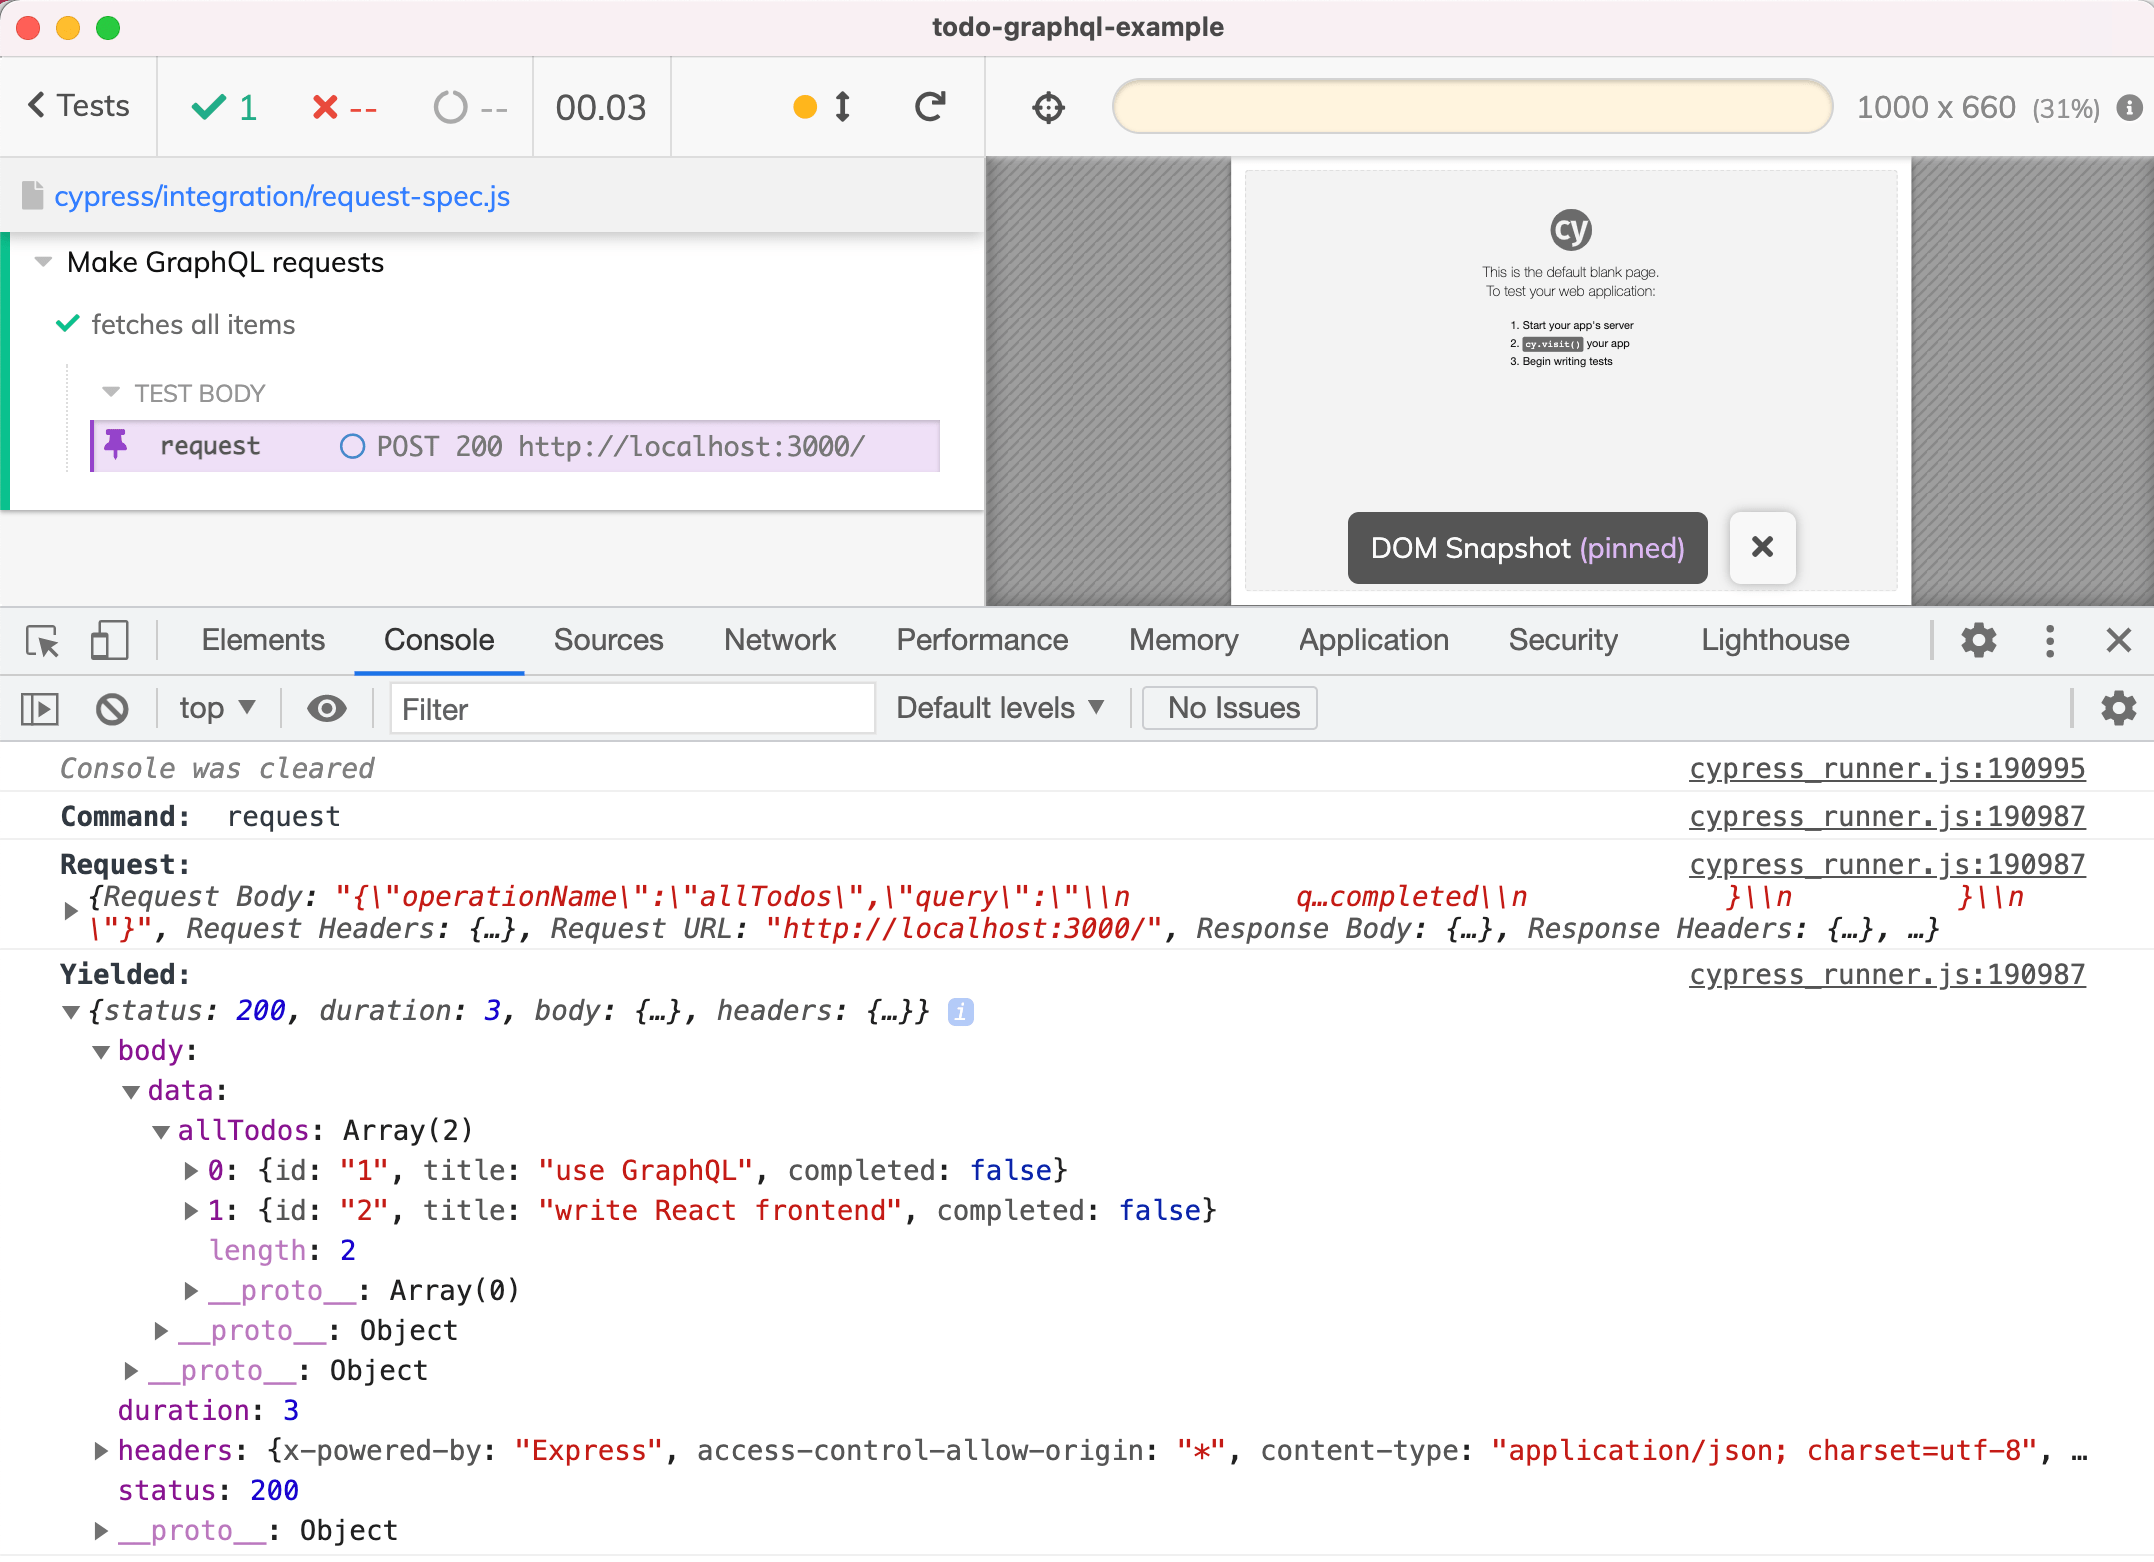Viewport: 2154px width, 1562px height.
Task: Switch to Performance tab
Action: click(982, 640)
